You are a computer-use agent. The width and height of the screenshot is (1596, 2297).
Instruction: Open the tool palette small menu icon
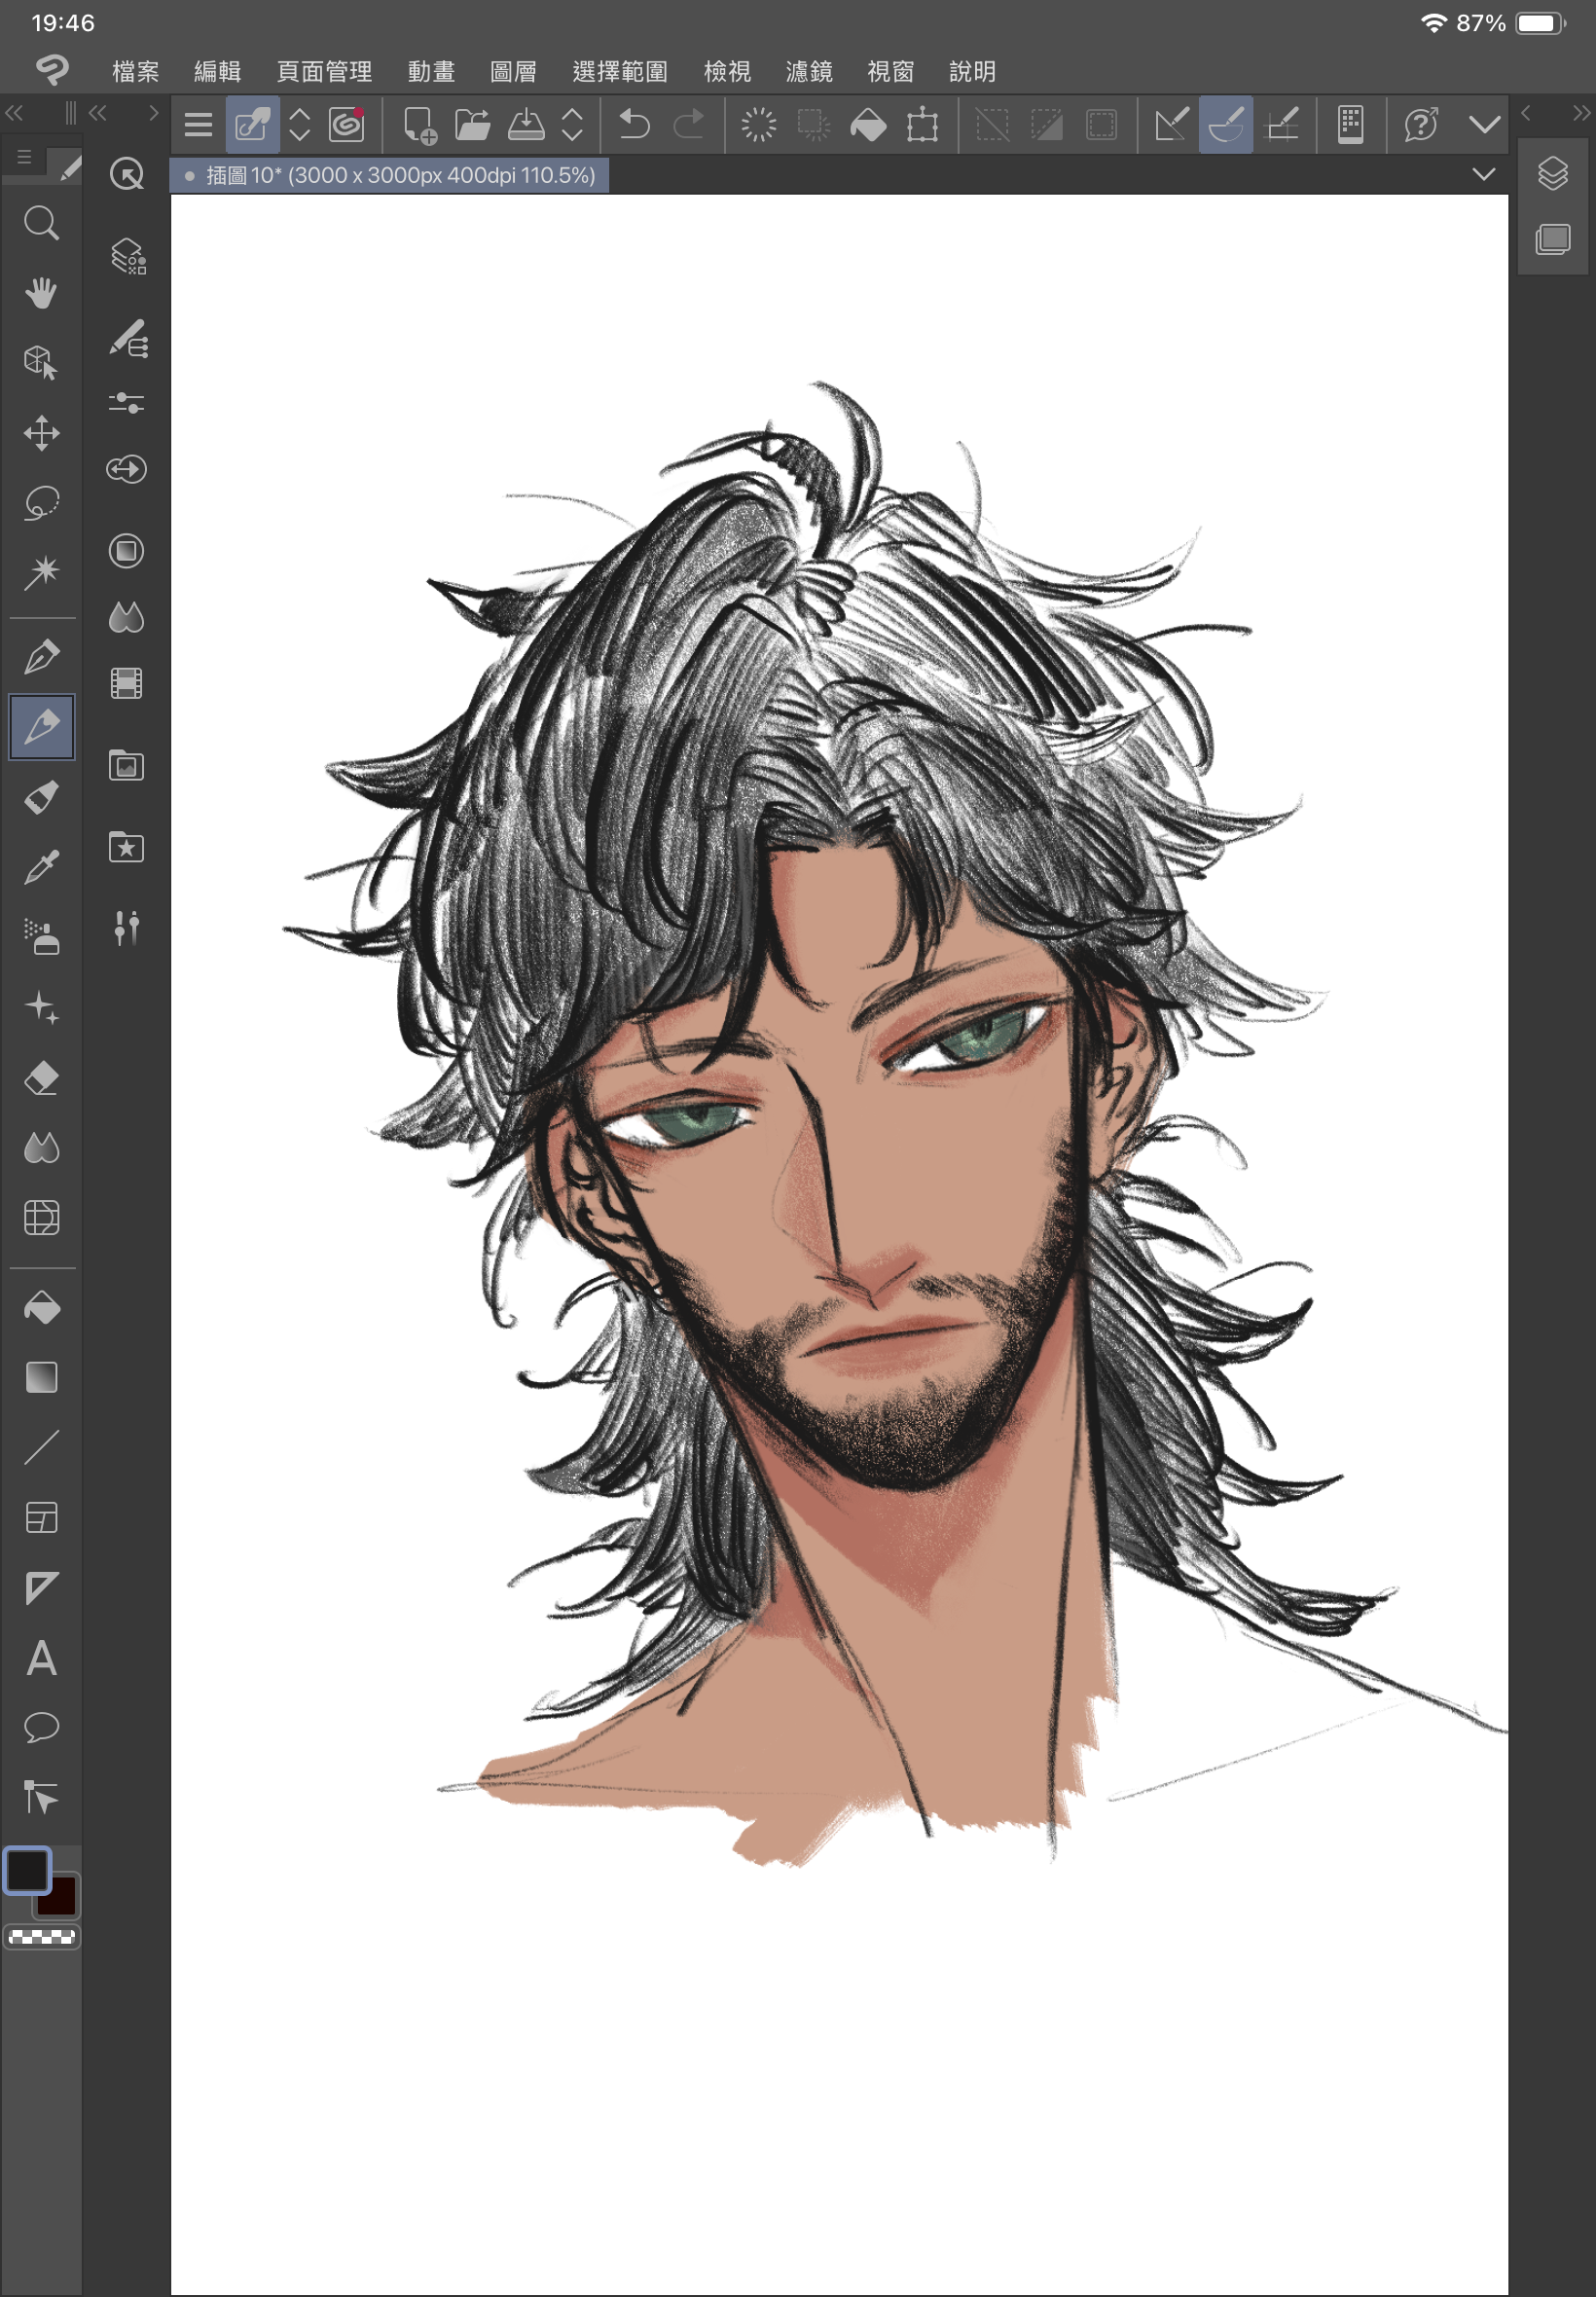point(25,158)
